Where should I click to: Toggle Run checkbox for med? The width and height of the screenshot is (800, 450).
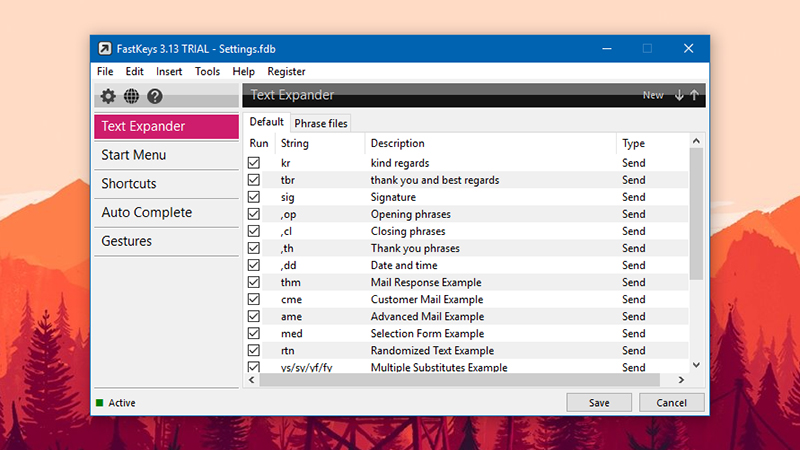click(254, 333)
